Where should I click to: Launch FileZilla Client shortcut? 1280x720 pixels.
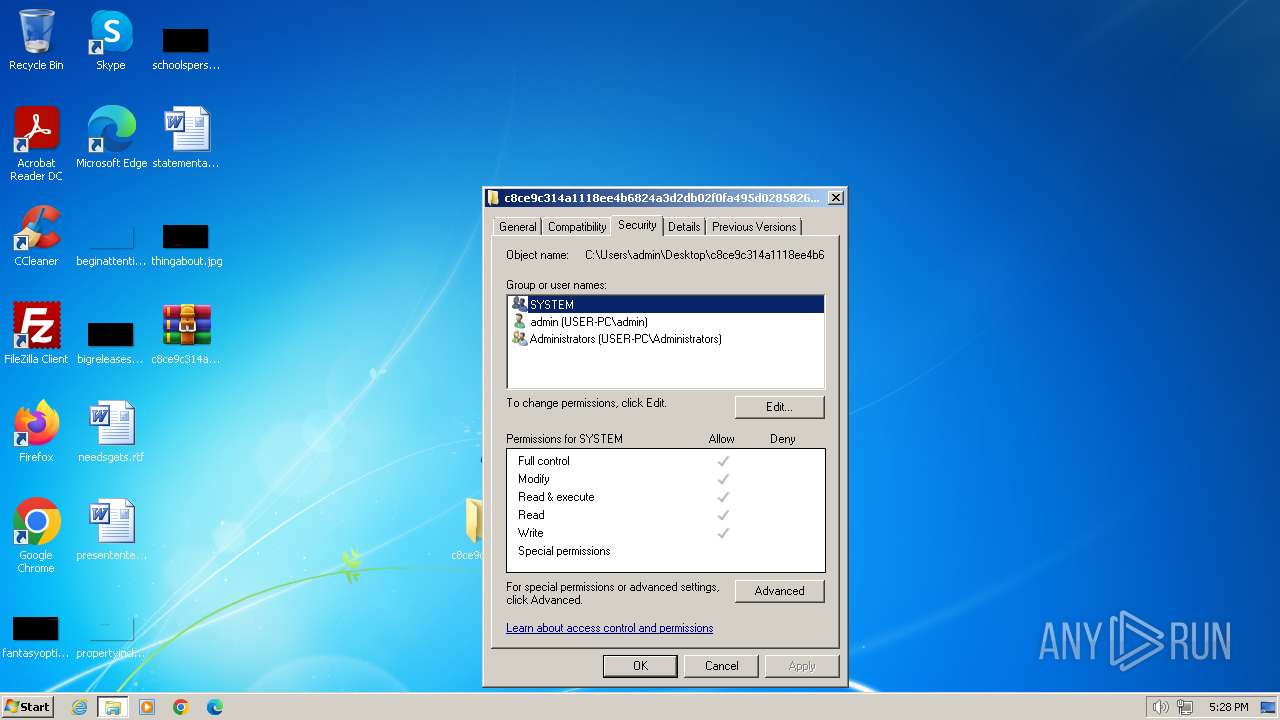coord(36,334)
